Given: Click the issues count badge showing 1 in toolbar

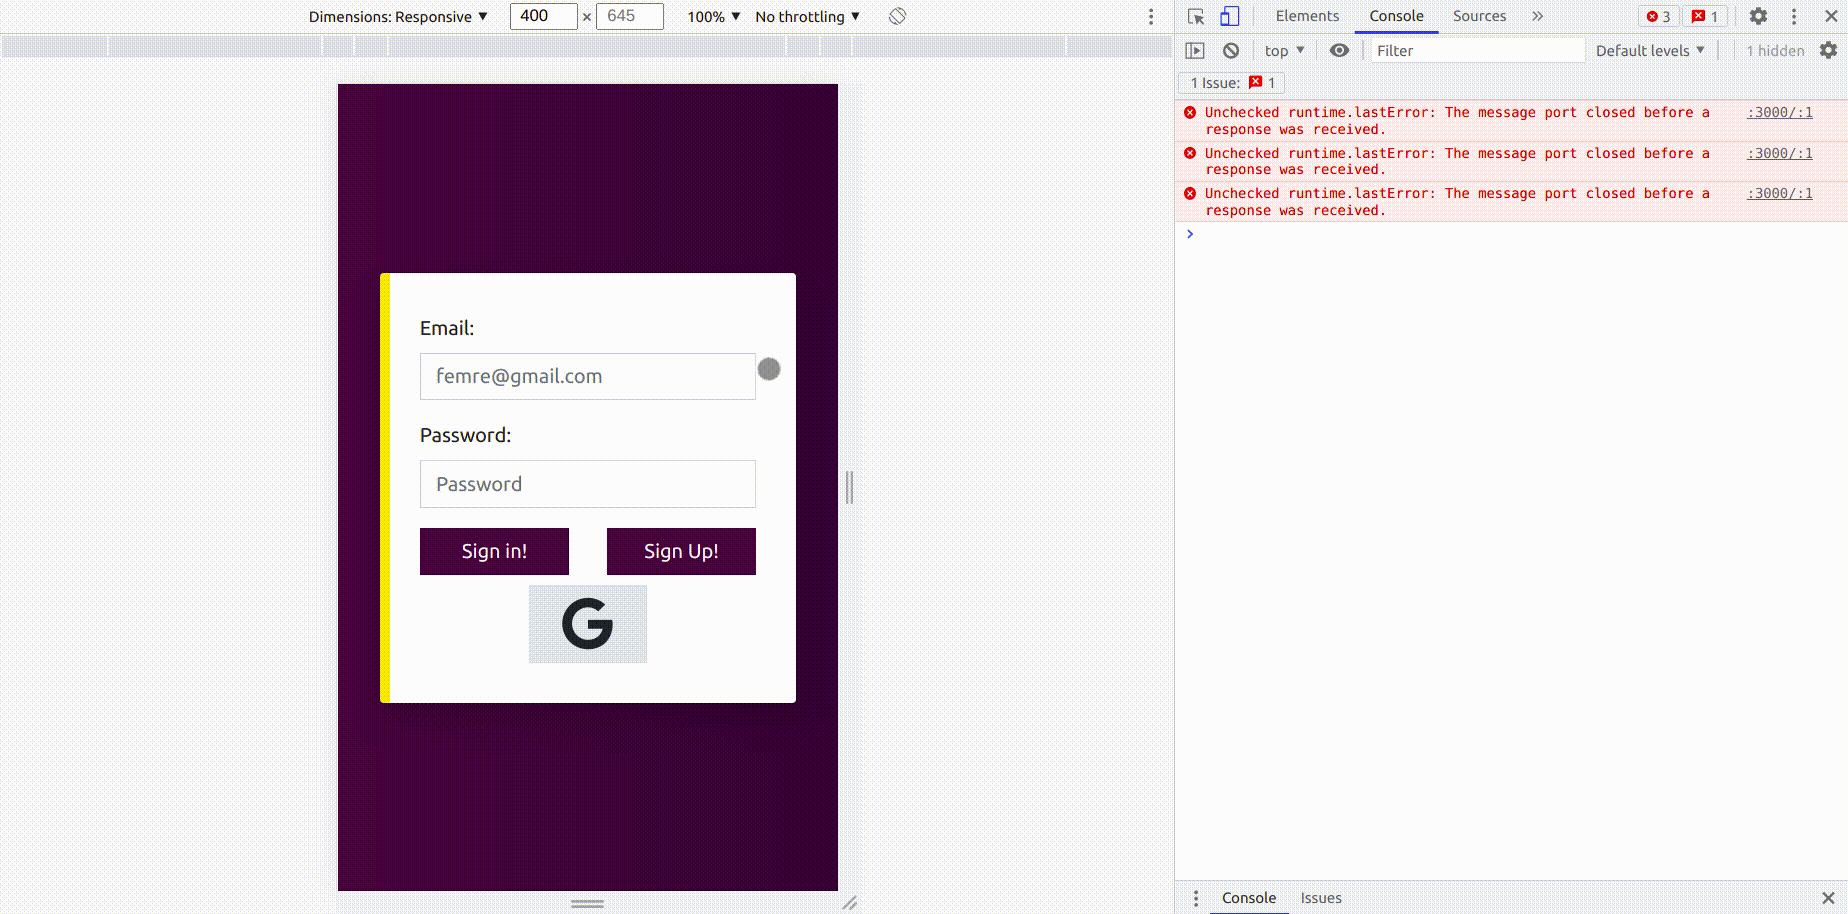Looking at the screenshot, I should tap(1706, 16).
